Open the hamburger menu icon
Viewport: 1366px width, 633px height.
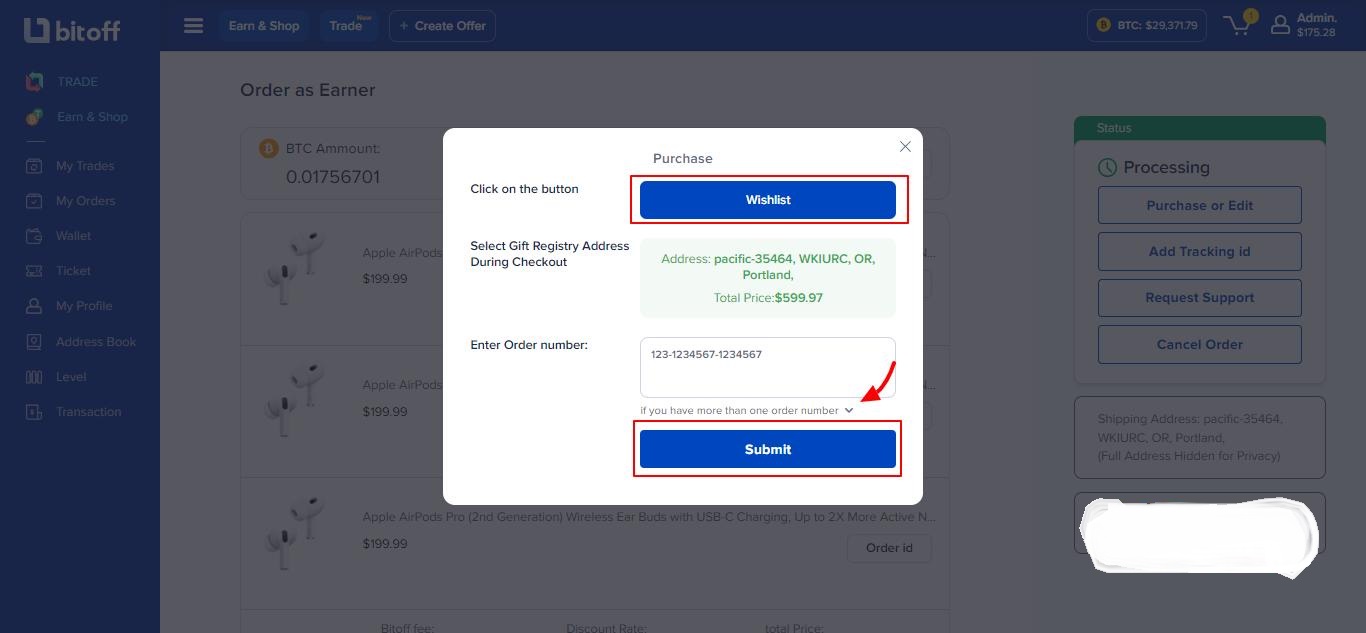pos(193,26)
